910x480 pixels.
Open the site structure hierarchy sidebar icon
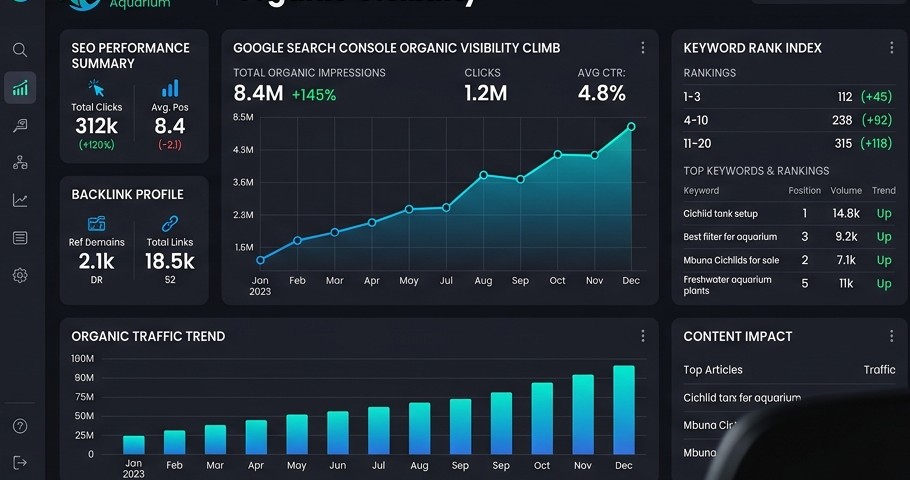pos(20,163)
